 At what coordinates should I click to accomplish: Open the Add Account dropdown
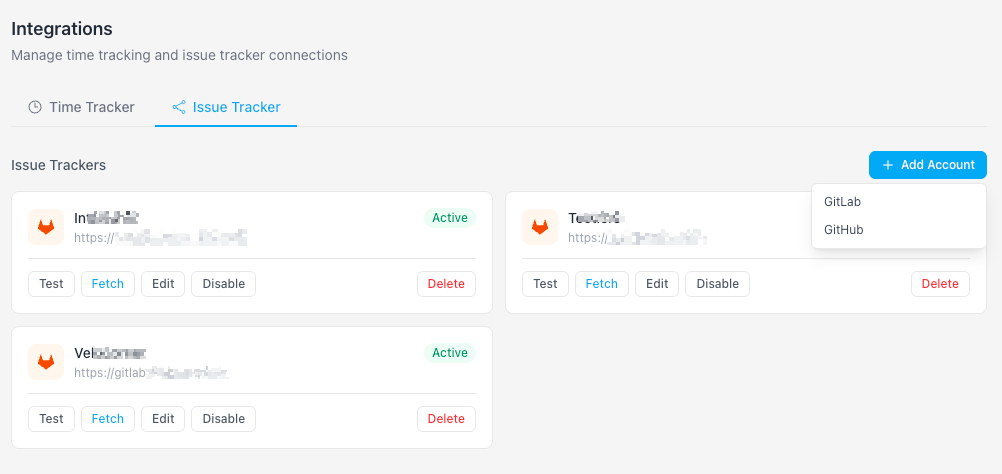[x=928, y=165]
